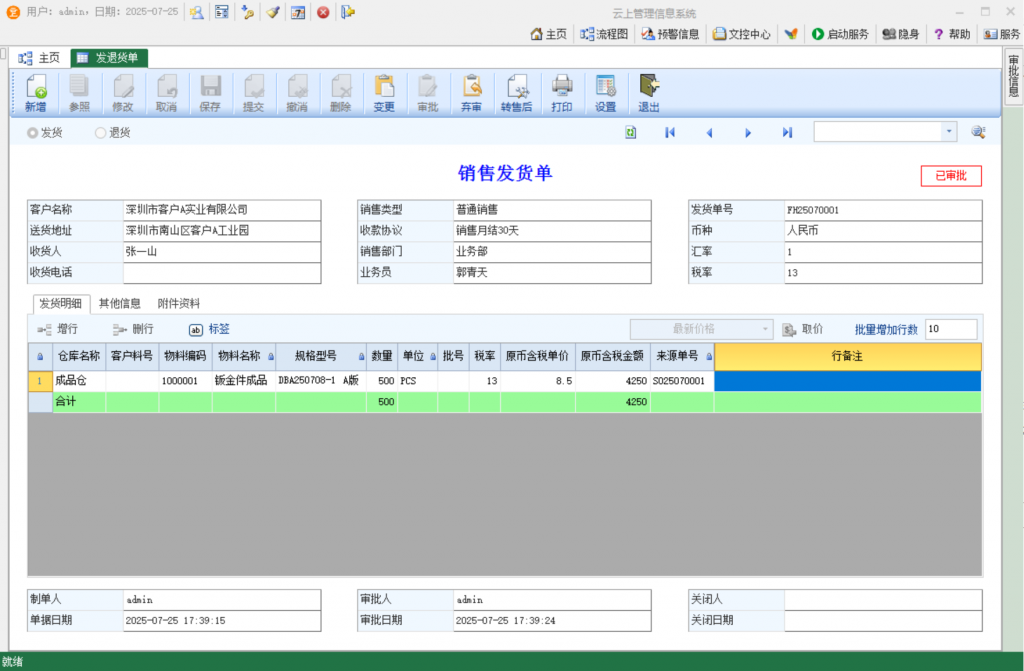Click the 变更 (Change) toolbar icon
1024x671 pixels.
click(x=384, y=93)
